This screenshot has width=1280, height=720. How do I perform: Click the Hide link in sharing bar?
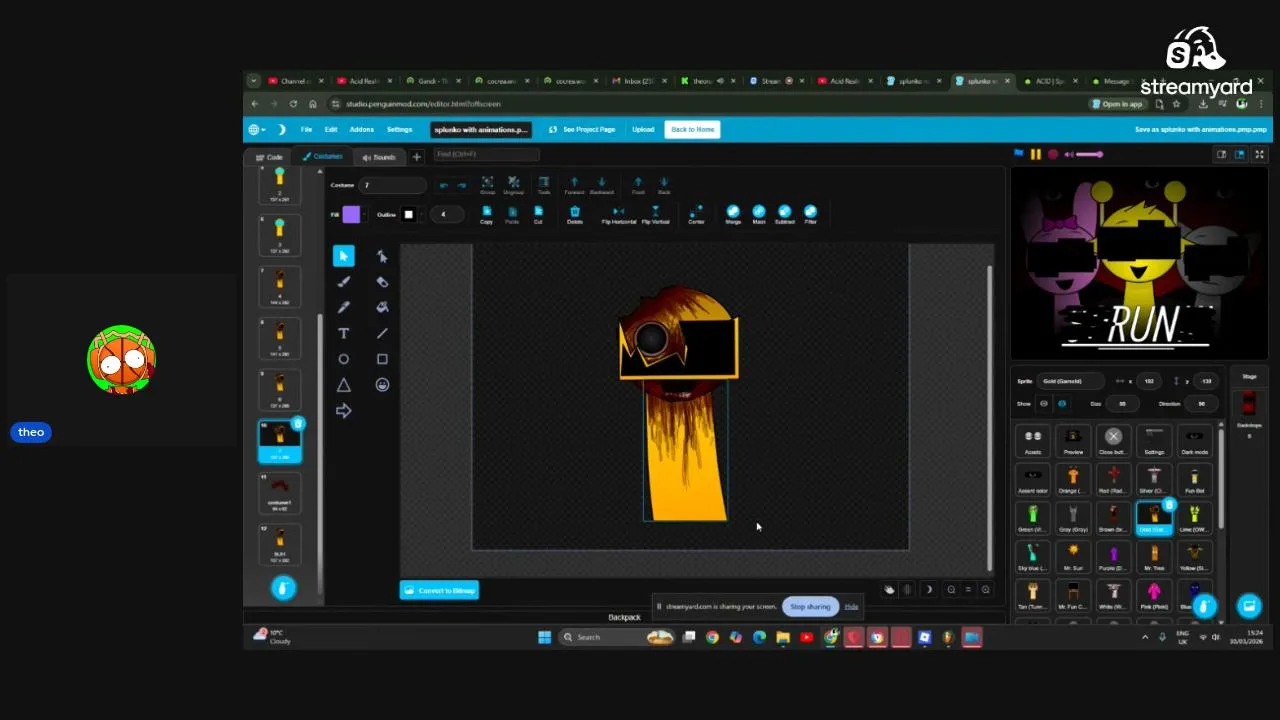(851, 606)
